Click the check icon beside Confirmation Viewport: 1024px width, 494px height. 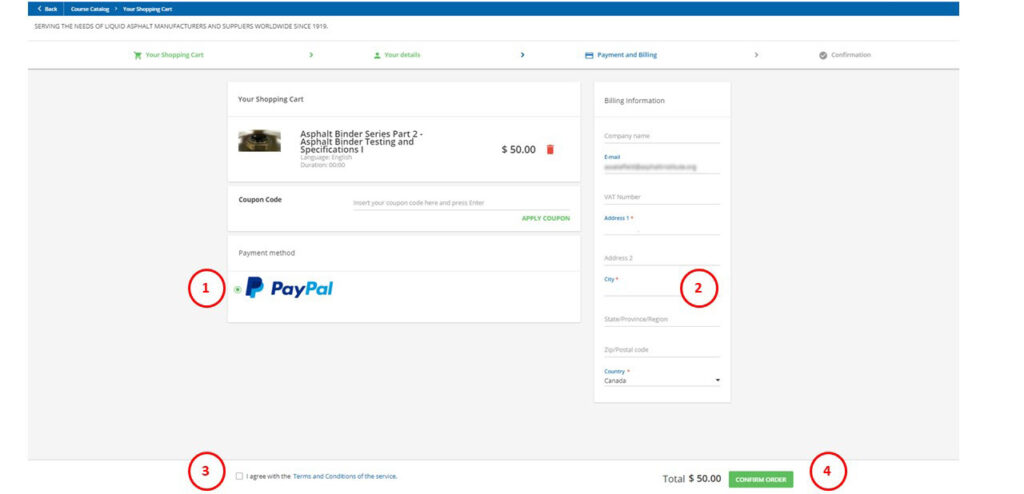click(x=823, y=56)
